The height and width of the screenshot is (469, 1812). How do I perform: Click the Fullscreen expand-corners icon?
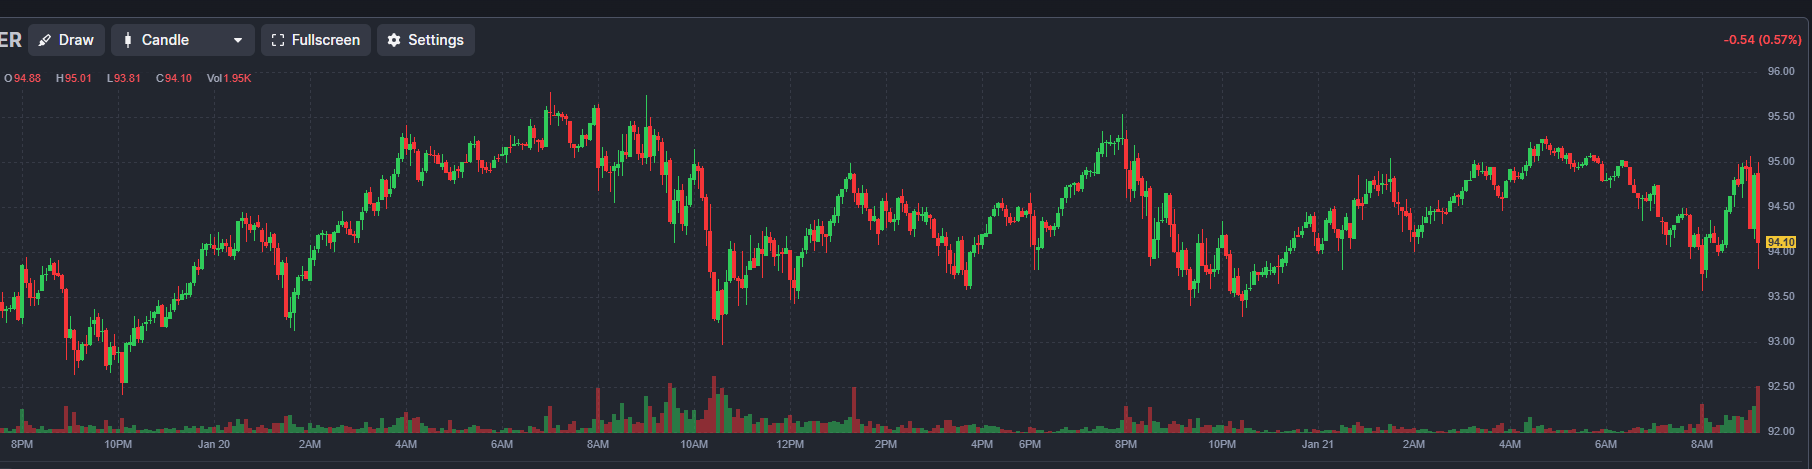[x=278, y=40]
